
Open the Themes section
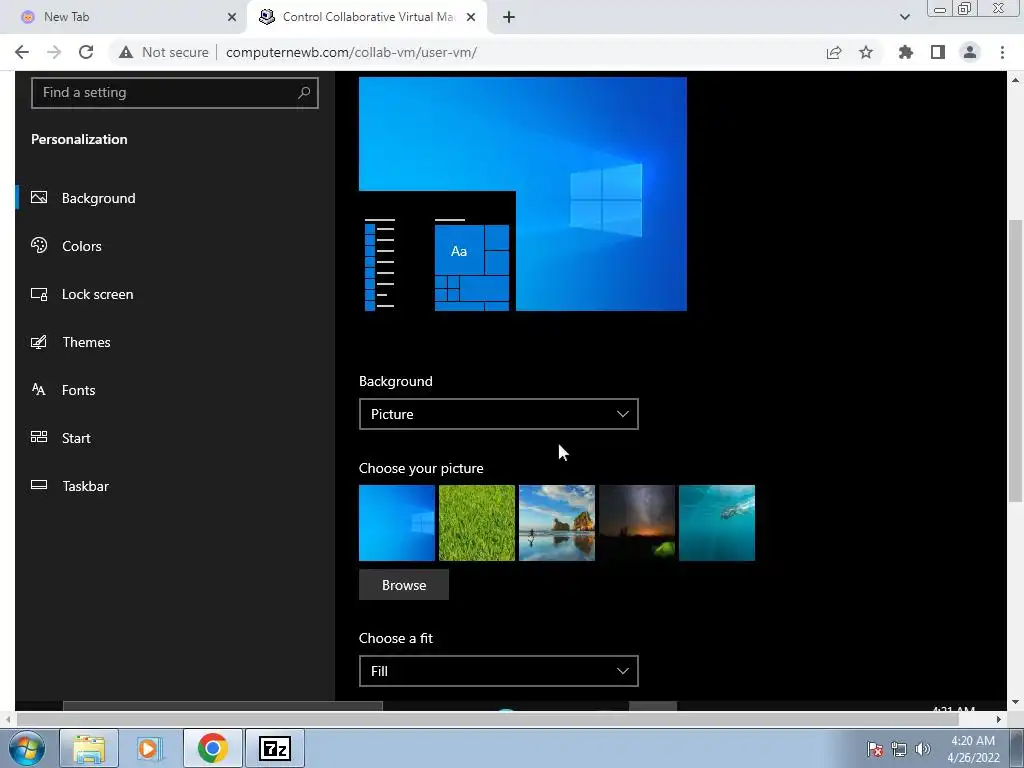point(86,342)
